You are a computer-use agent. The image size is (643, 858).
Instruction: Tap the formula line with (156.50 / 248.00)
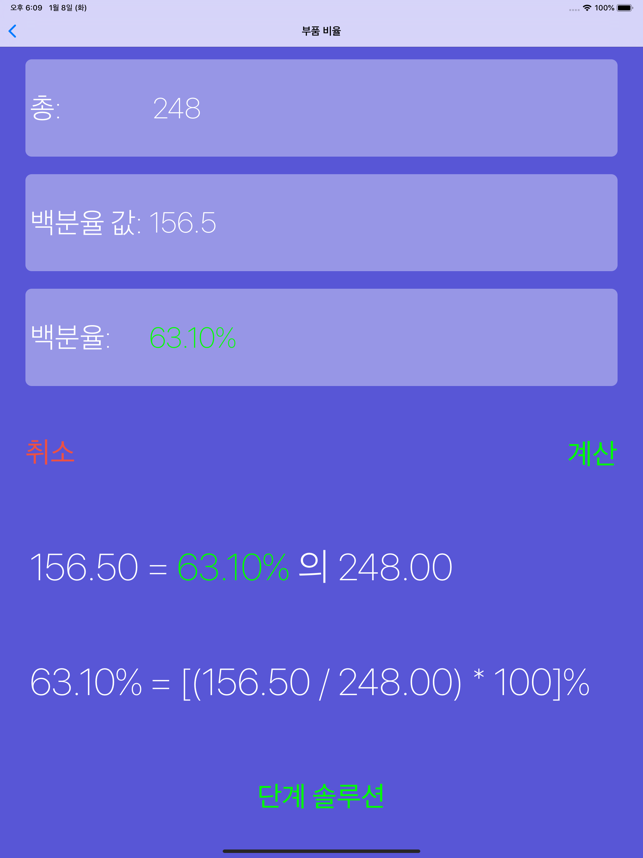pos(310,683)
